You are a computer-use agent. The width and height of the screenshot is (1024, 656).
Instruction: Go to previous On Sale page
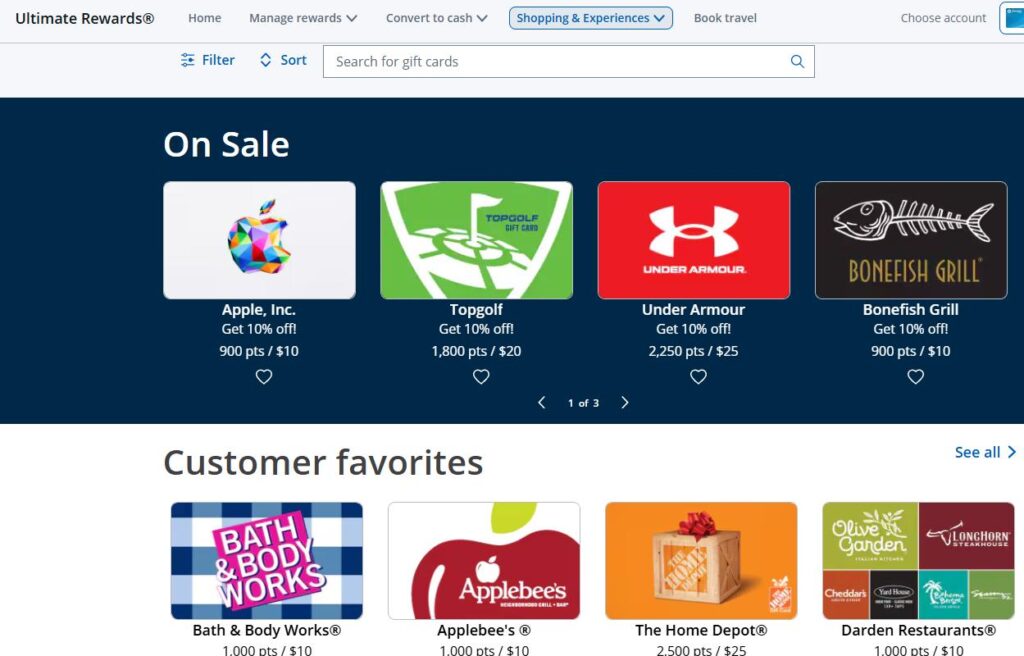point(541,402)
